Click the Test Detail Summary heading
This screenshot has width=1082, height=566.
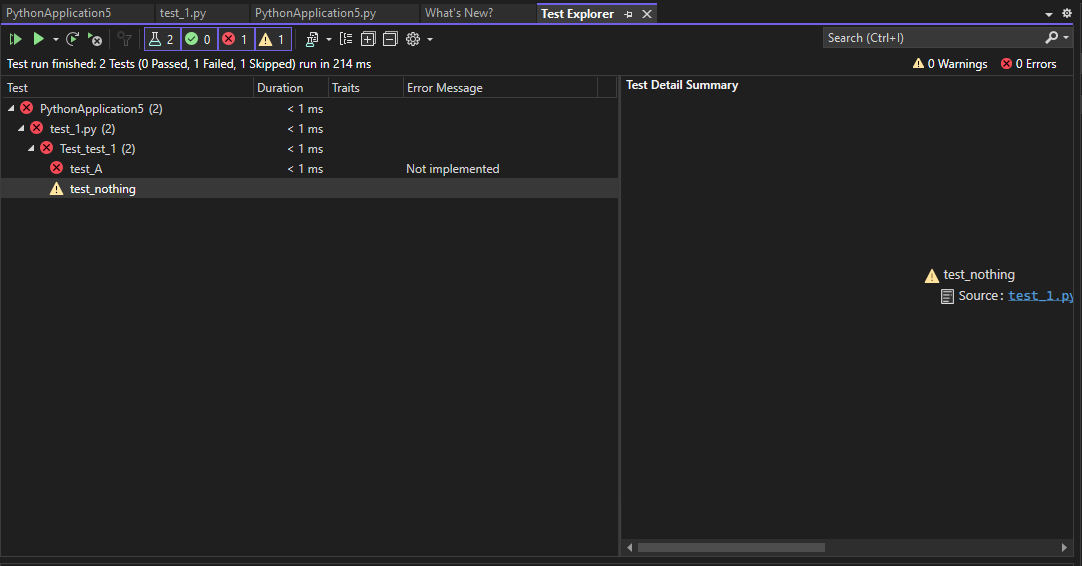682,85
